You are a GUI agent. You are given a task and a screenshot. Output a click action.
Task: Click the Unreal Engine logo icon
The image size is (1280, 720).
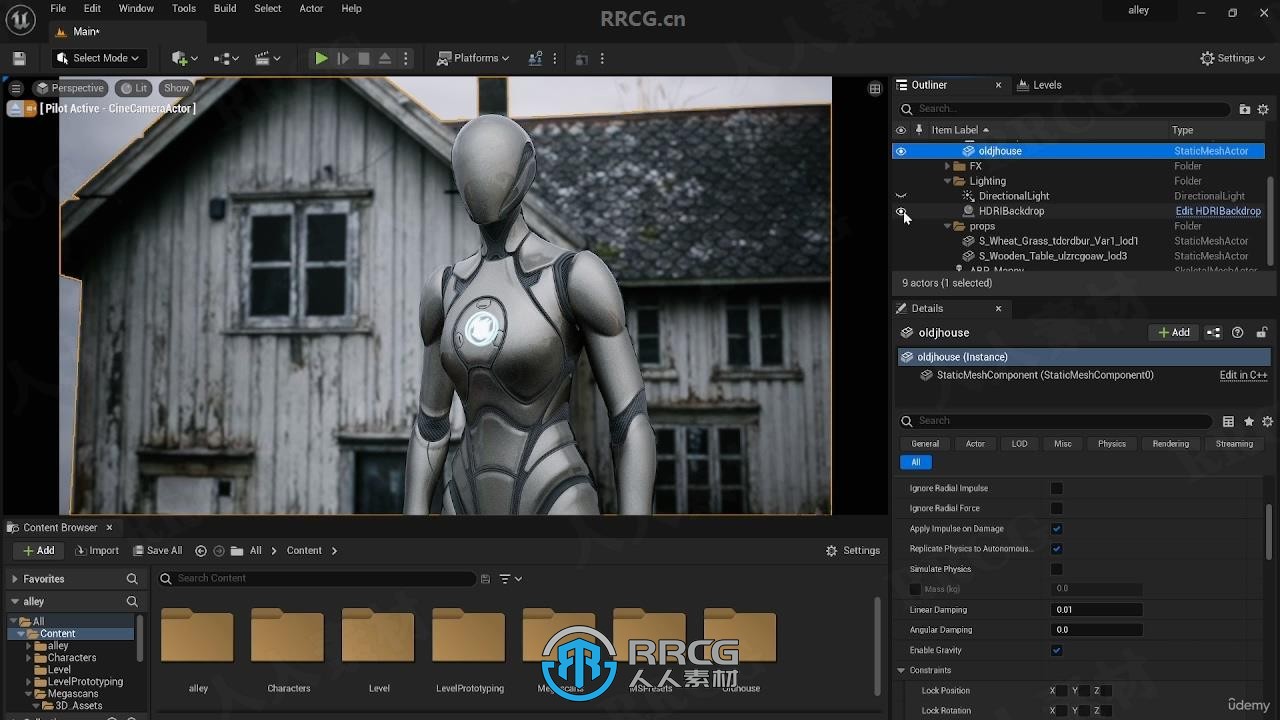pyautogui.click(x=20, y=18)
